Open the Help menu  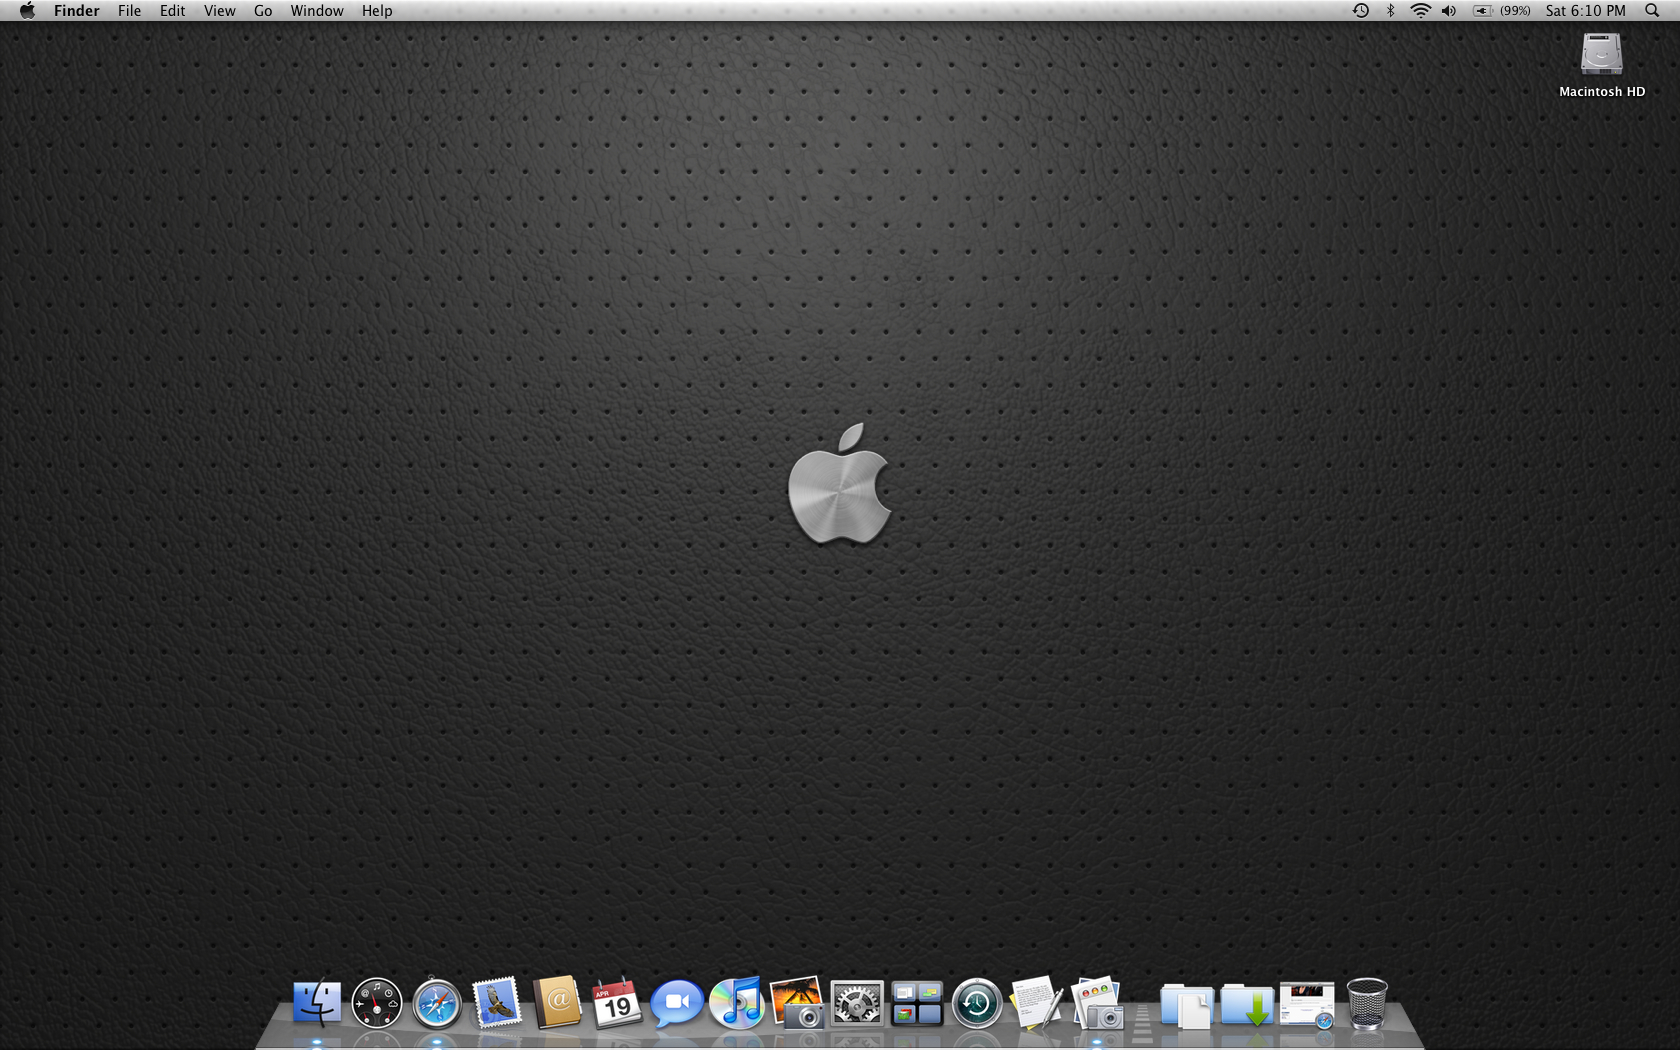(377, 11)
